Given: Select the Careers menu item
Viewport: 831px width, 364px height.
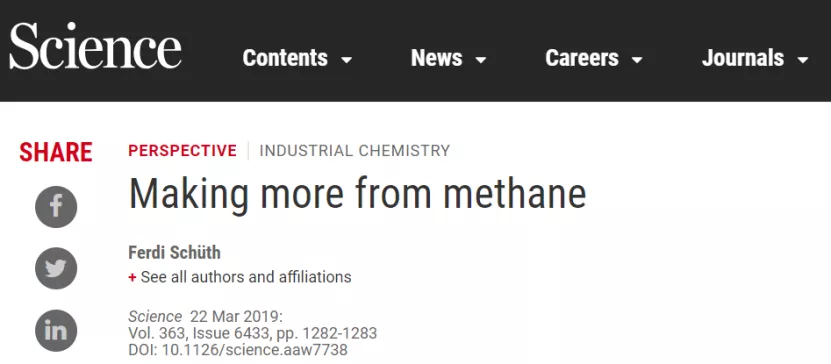Looking at the screenshot, I should coord(582,58).
